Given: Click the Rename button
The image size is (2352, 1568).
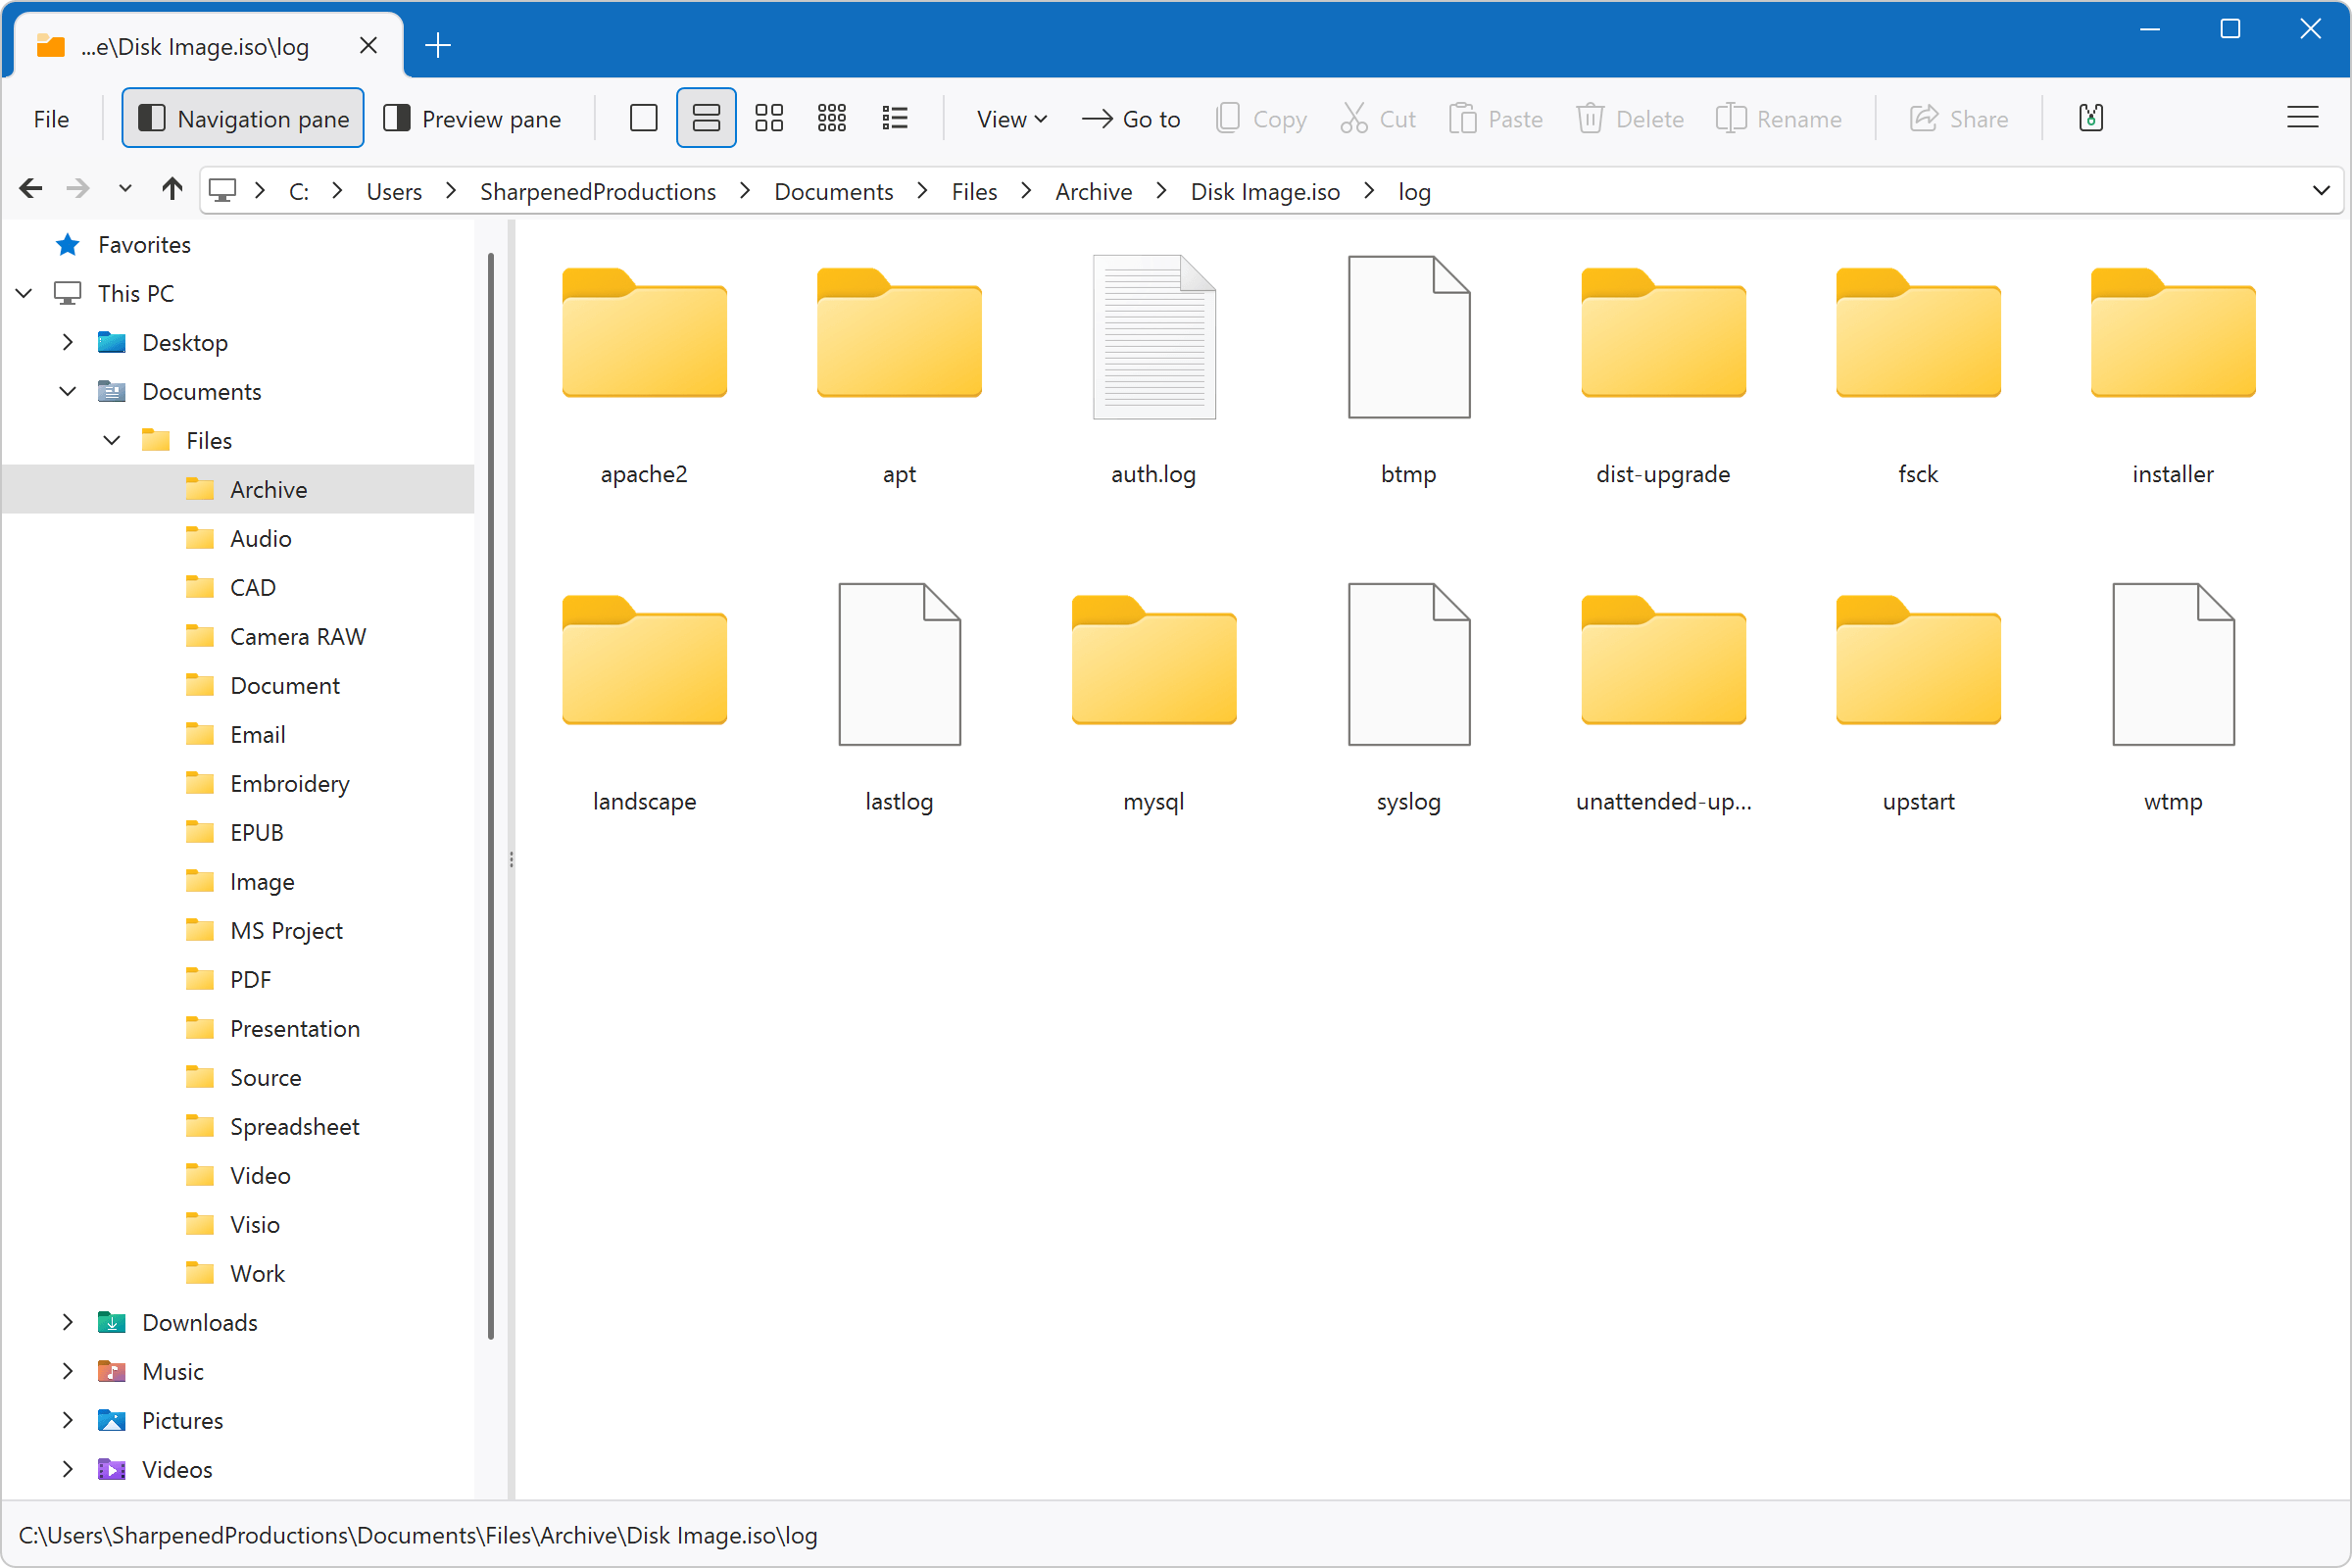Looking at the screenshot, I should pos(1780,118).
